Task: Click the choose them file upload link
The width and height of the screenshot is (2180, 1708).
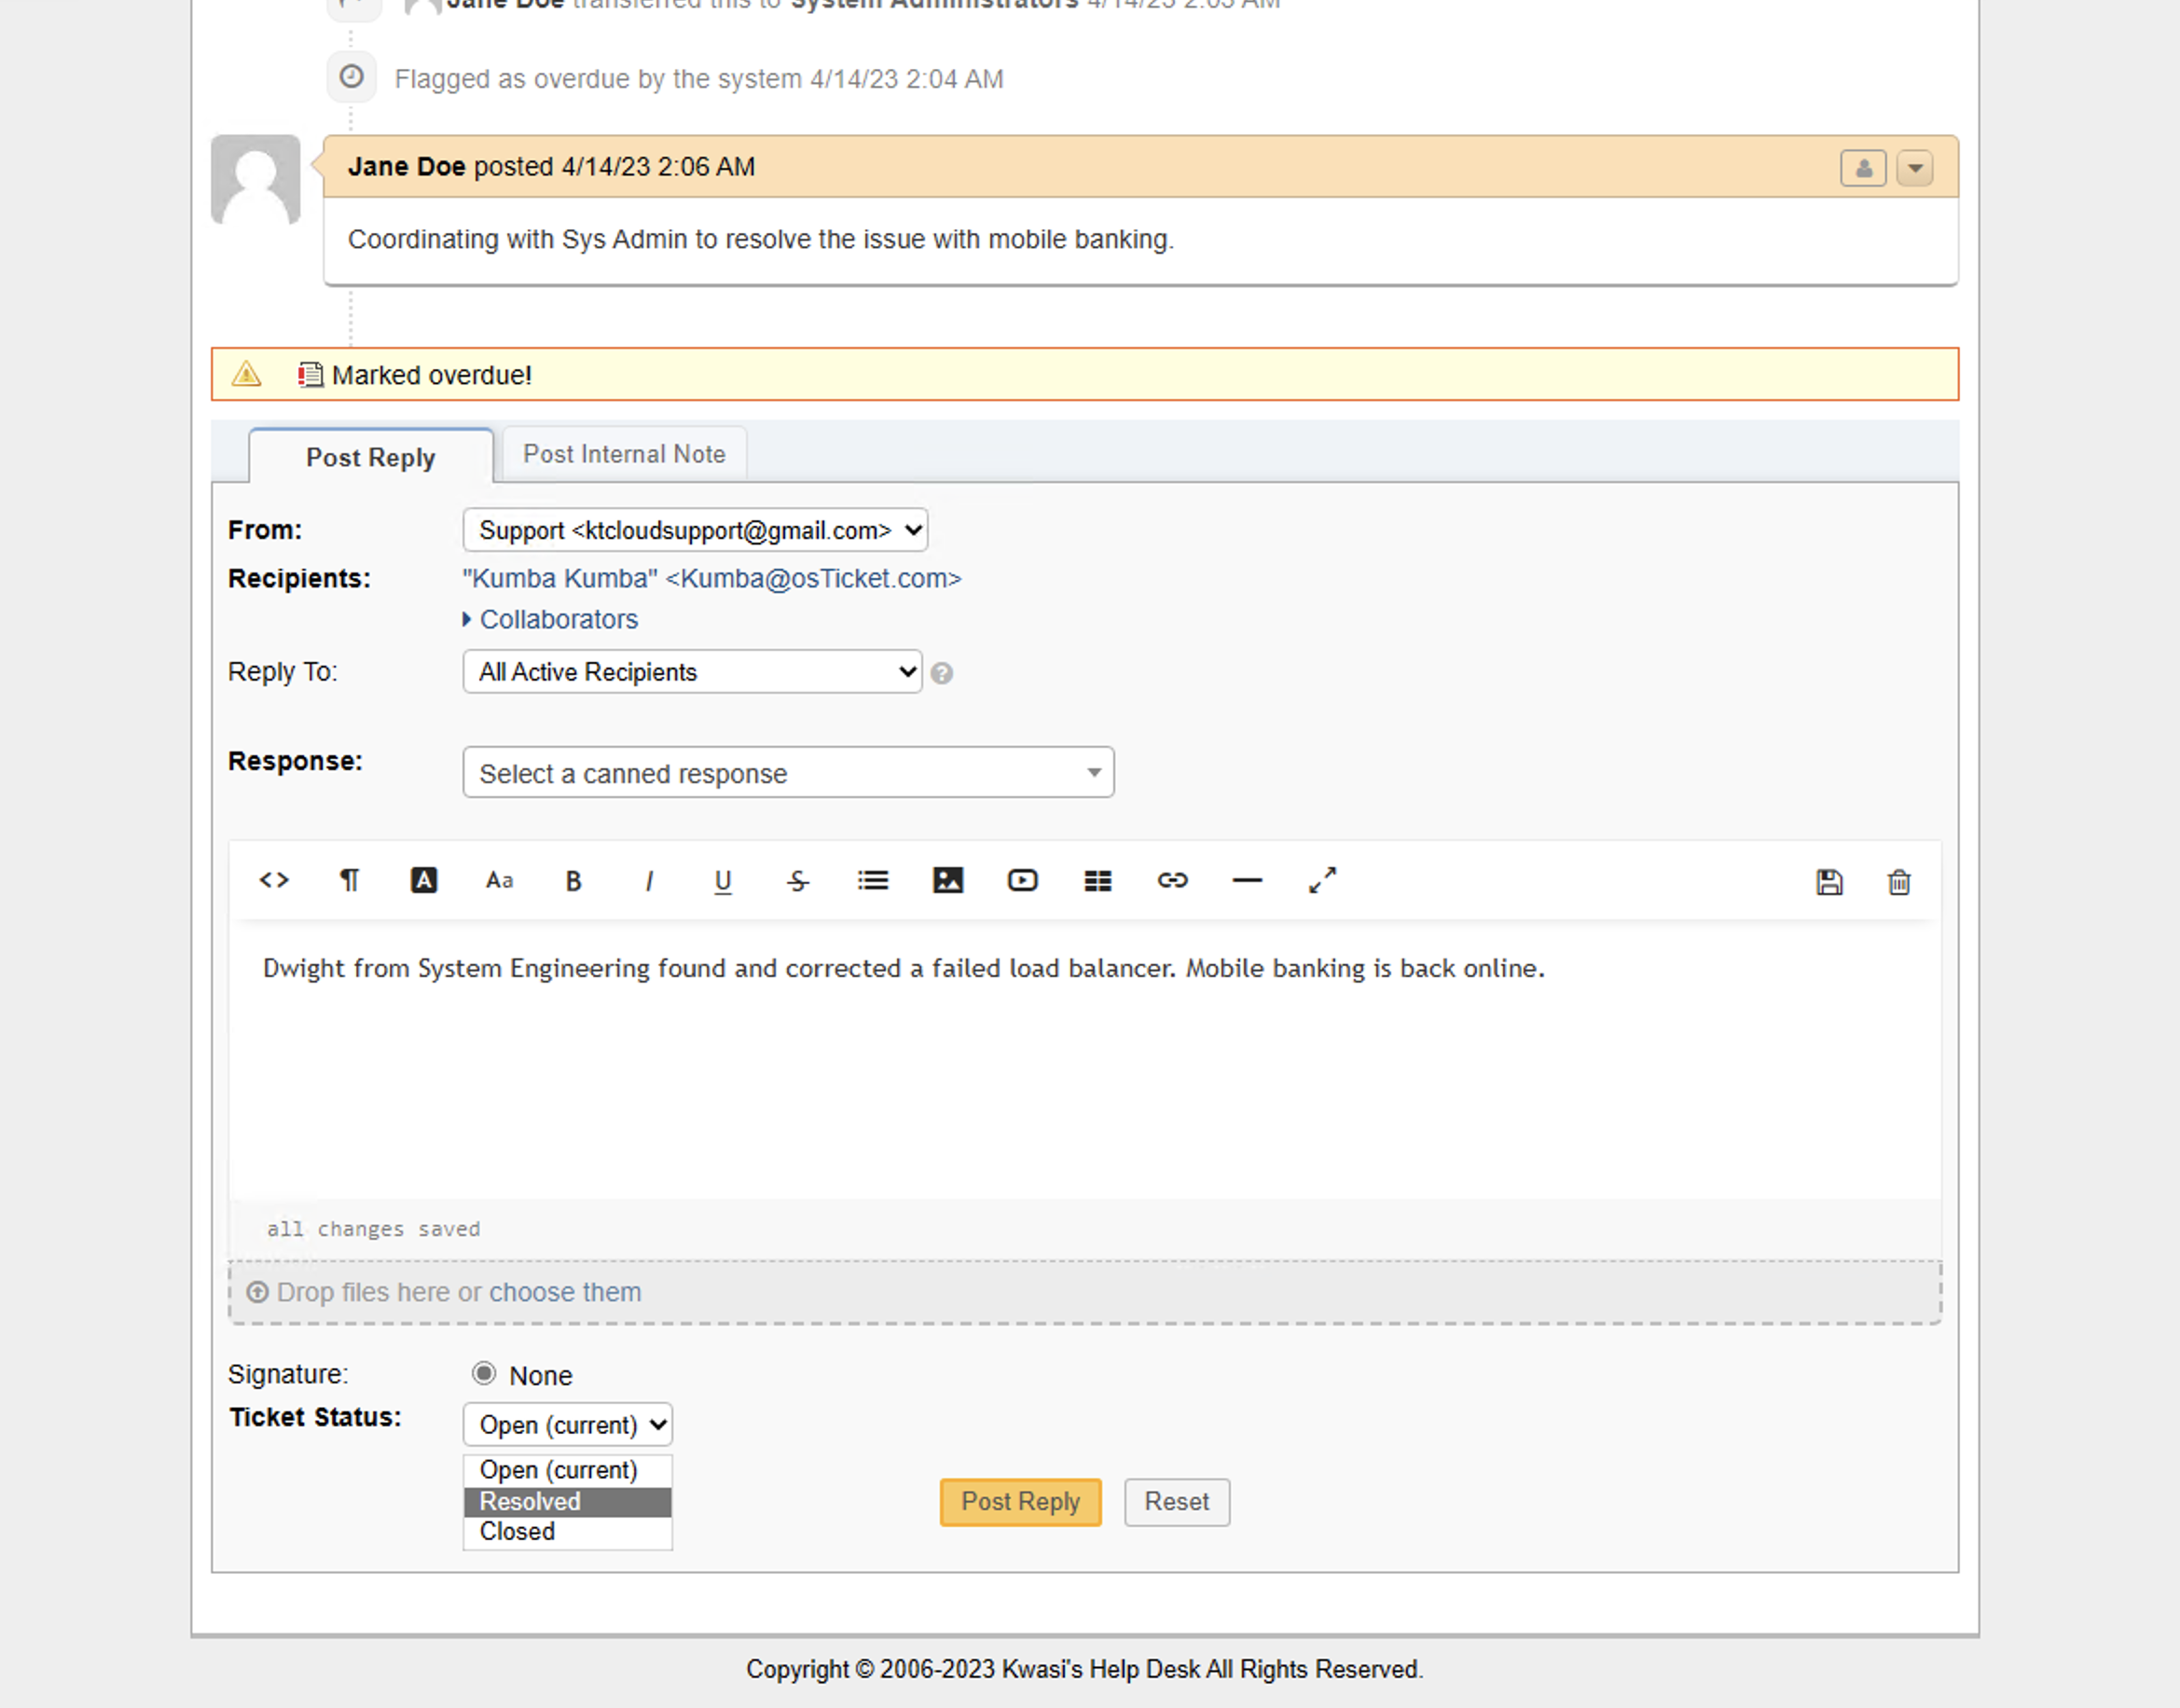Action: (x=564, y=1292)
